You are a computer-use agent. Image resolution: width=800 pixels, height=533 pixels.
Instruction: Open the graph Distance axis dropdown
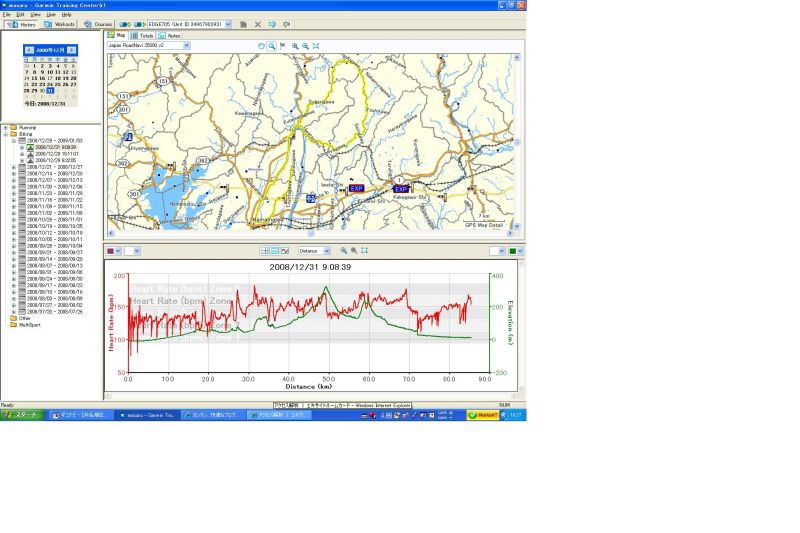327,250
